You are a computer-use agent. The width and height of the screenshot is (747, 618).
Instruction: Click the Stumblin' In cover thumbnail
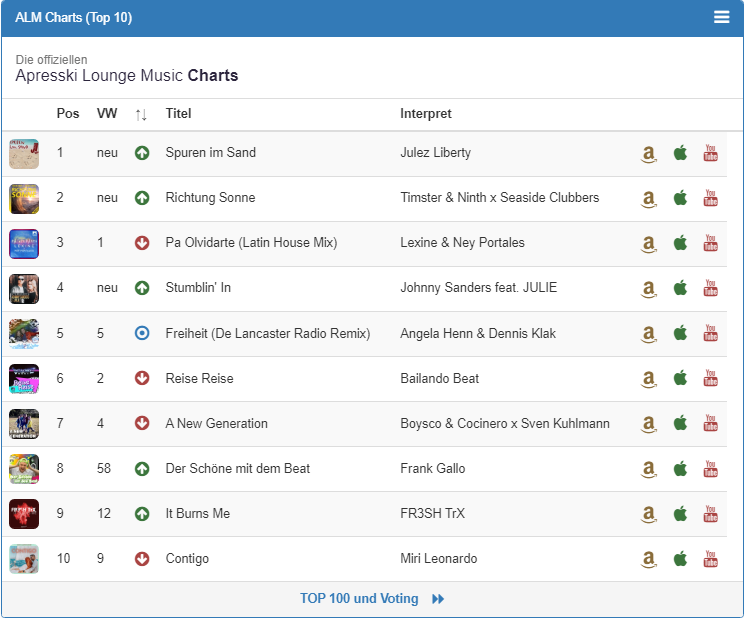coord(24,289)
